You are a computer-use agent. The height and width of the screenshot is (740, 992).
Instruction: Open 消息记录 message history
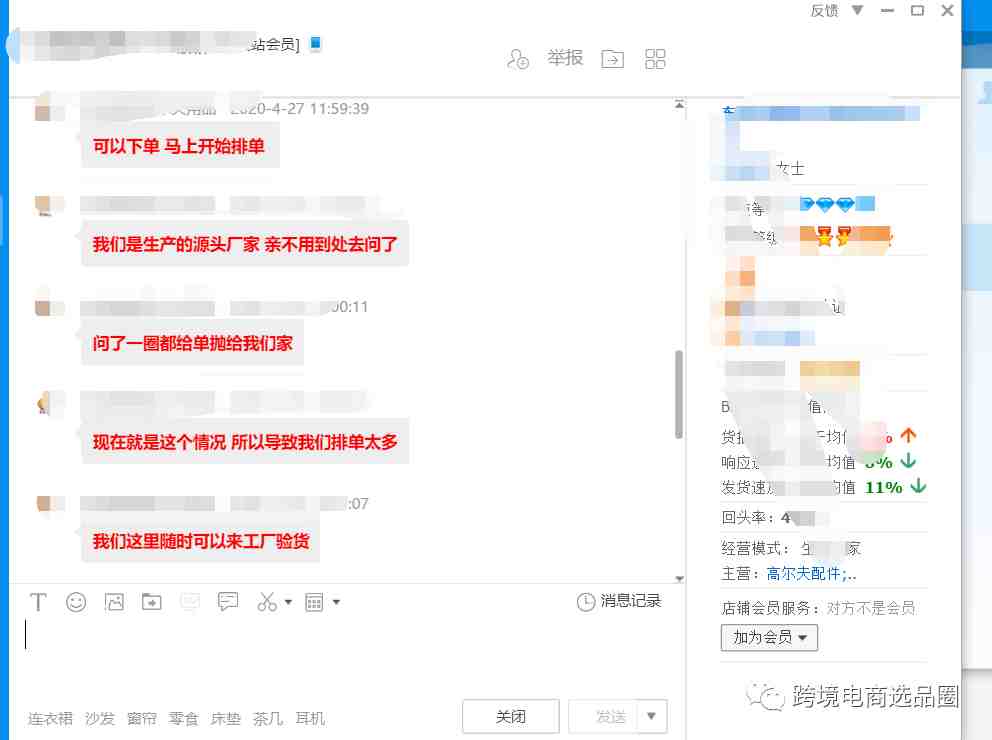tap(619, 601)
